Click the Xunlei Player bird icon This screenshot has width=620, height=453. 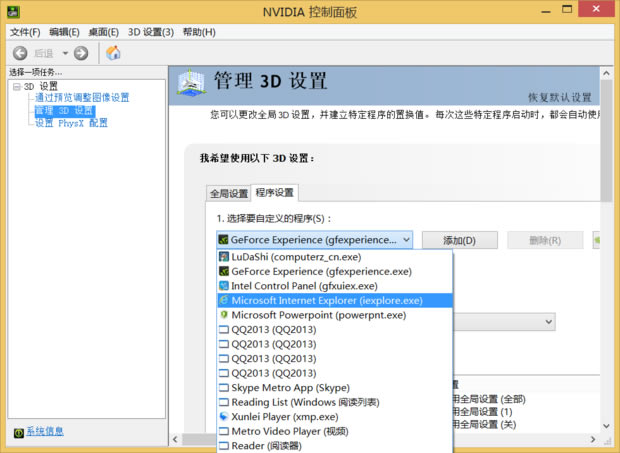(x=224, y=417)
